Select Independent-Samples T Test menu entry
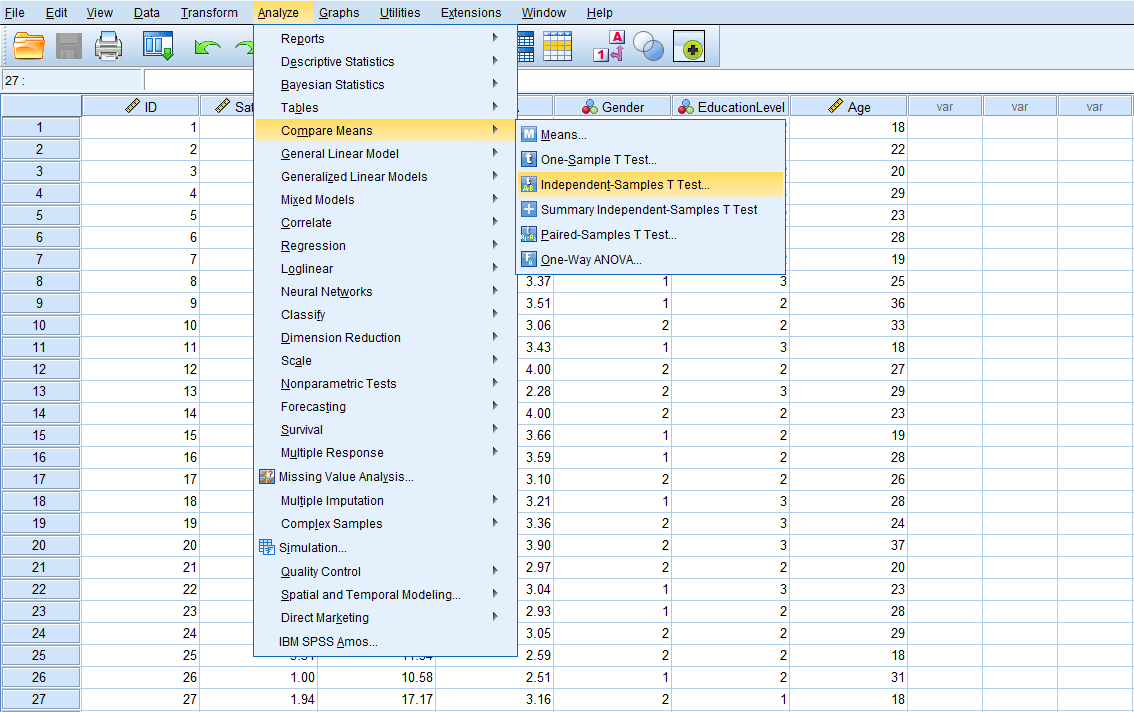The image size is (1134, 712). [625, 185]
